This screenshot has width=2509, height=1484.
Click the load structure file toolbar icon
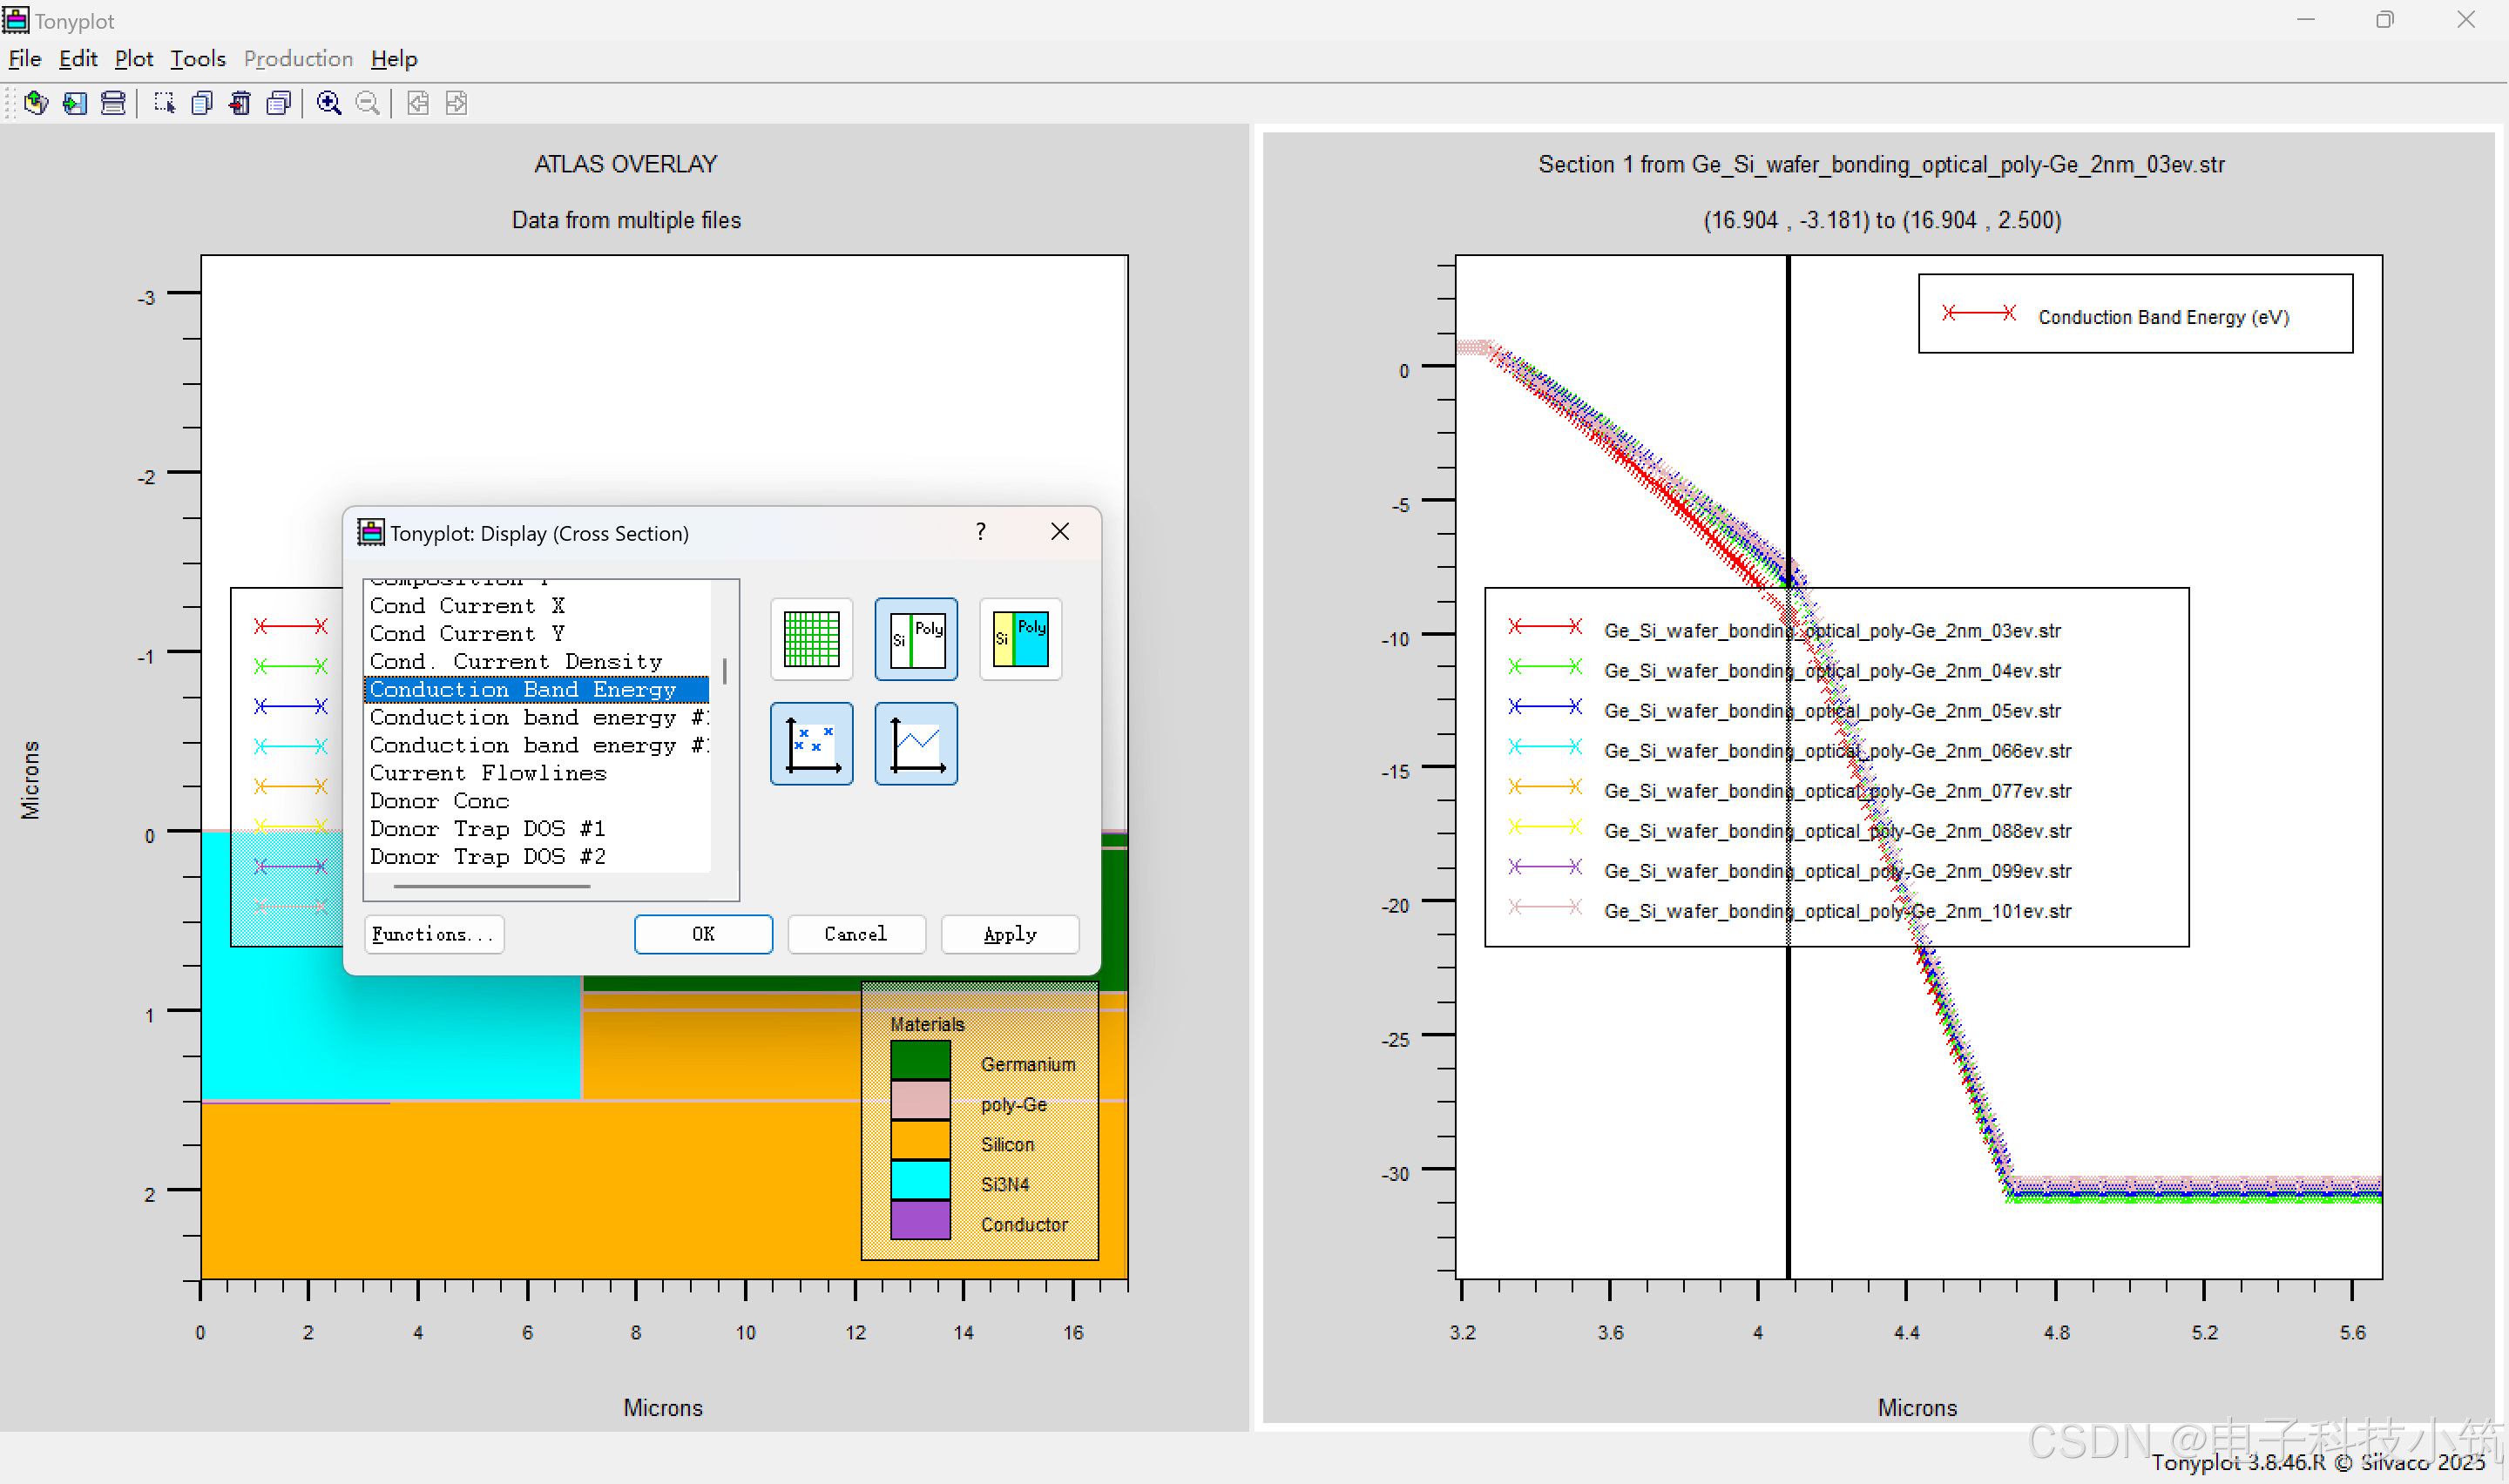coord(36,103)
